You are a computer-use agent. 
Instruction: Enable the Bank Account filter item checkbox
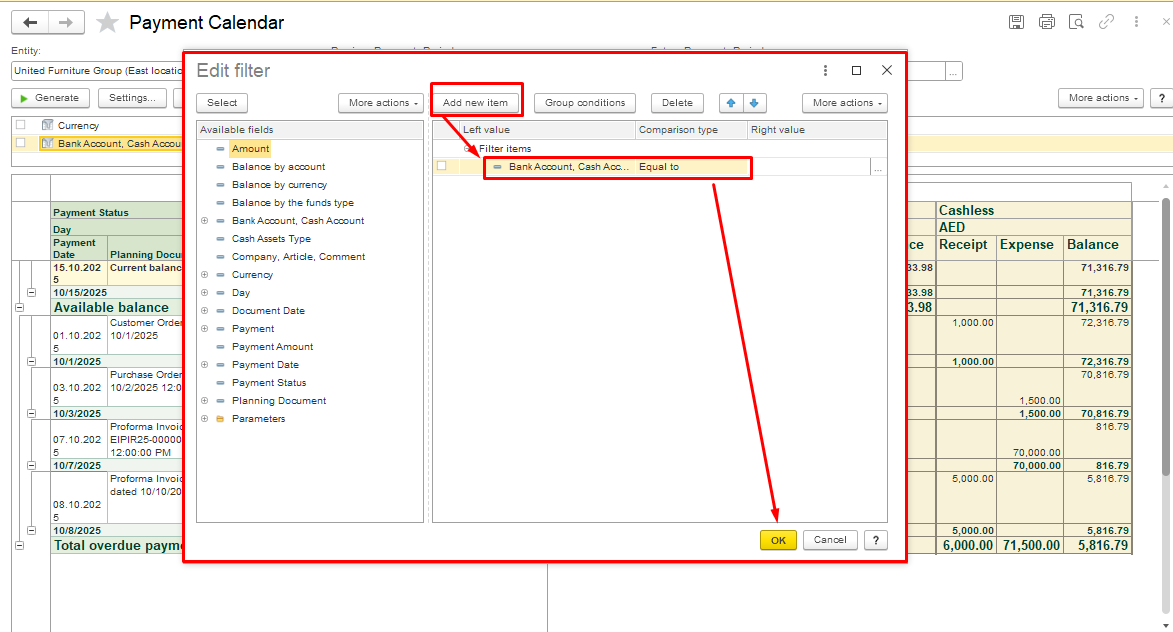click(x=442, y=167)
